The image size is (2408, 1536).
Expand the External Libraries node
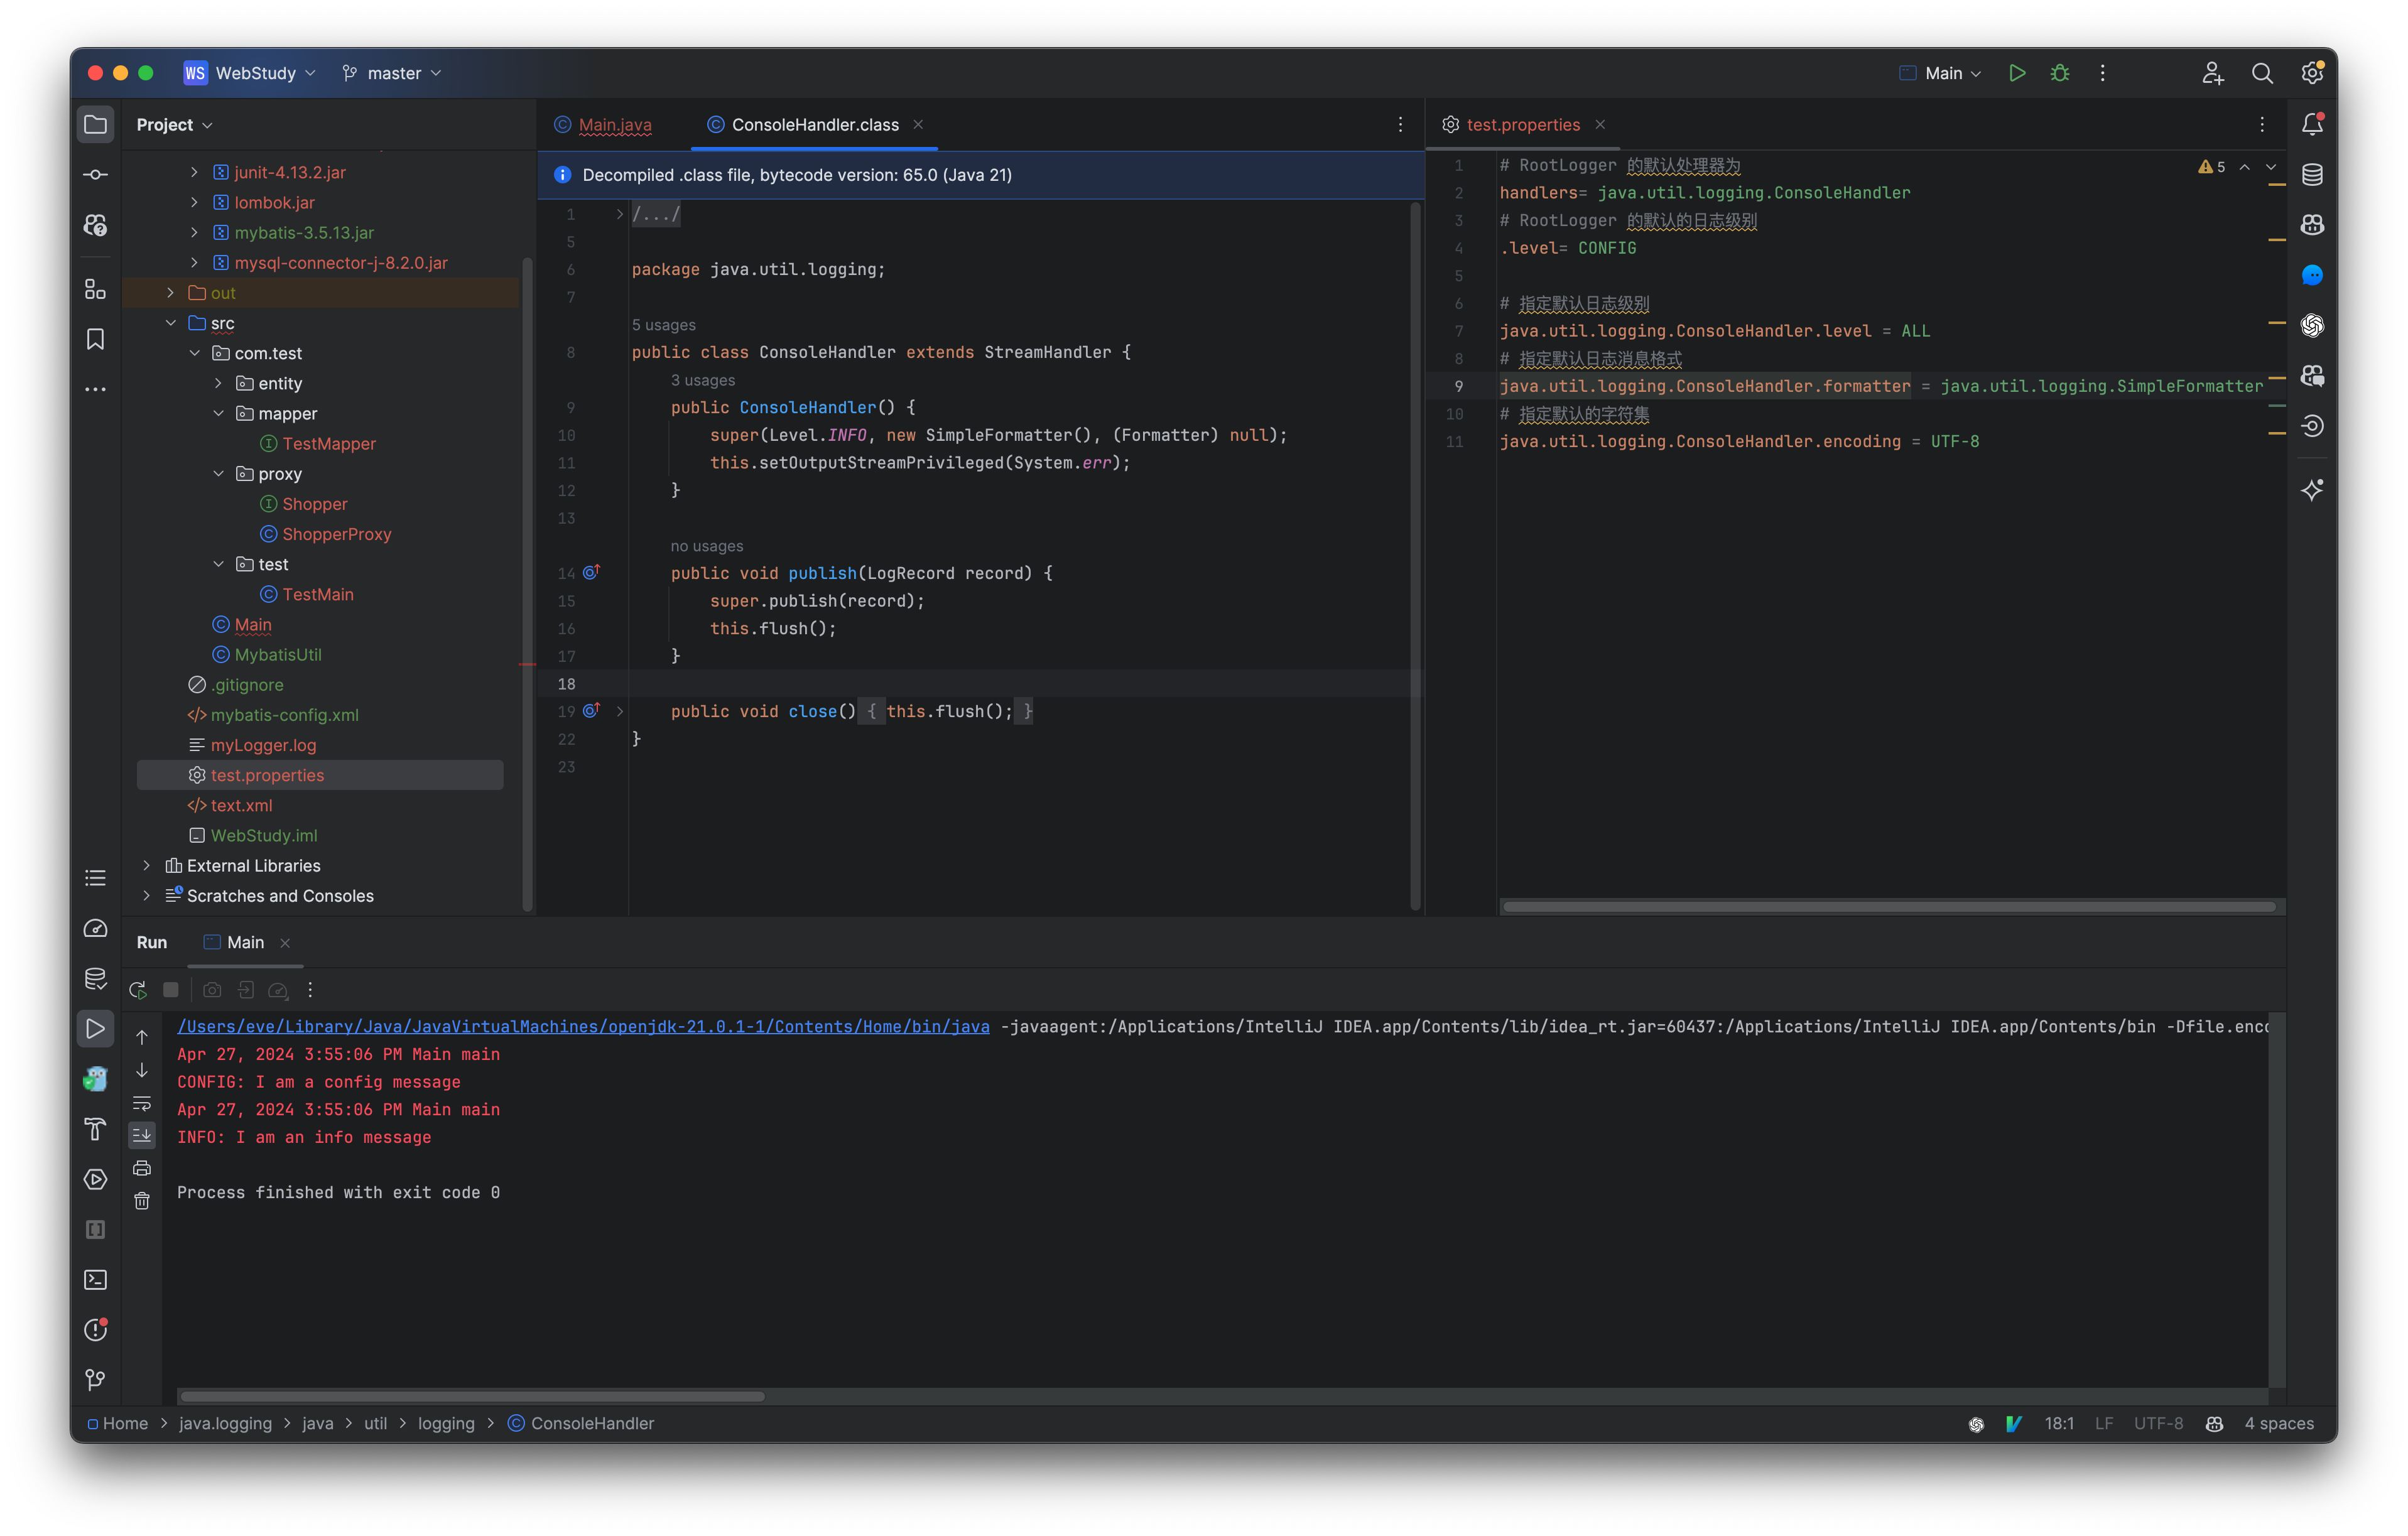(147, 865)
